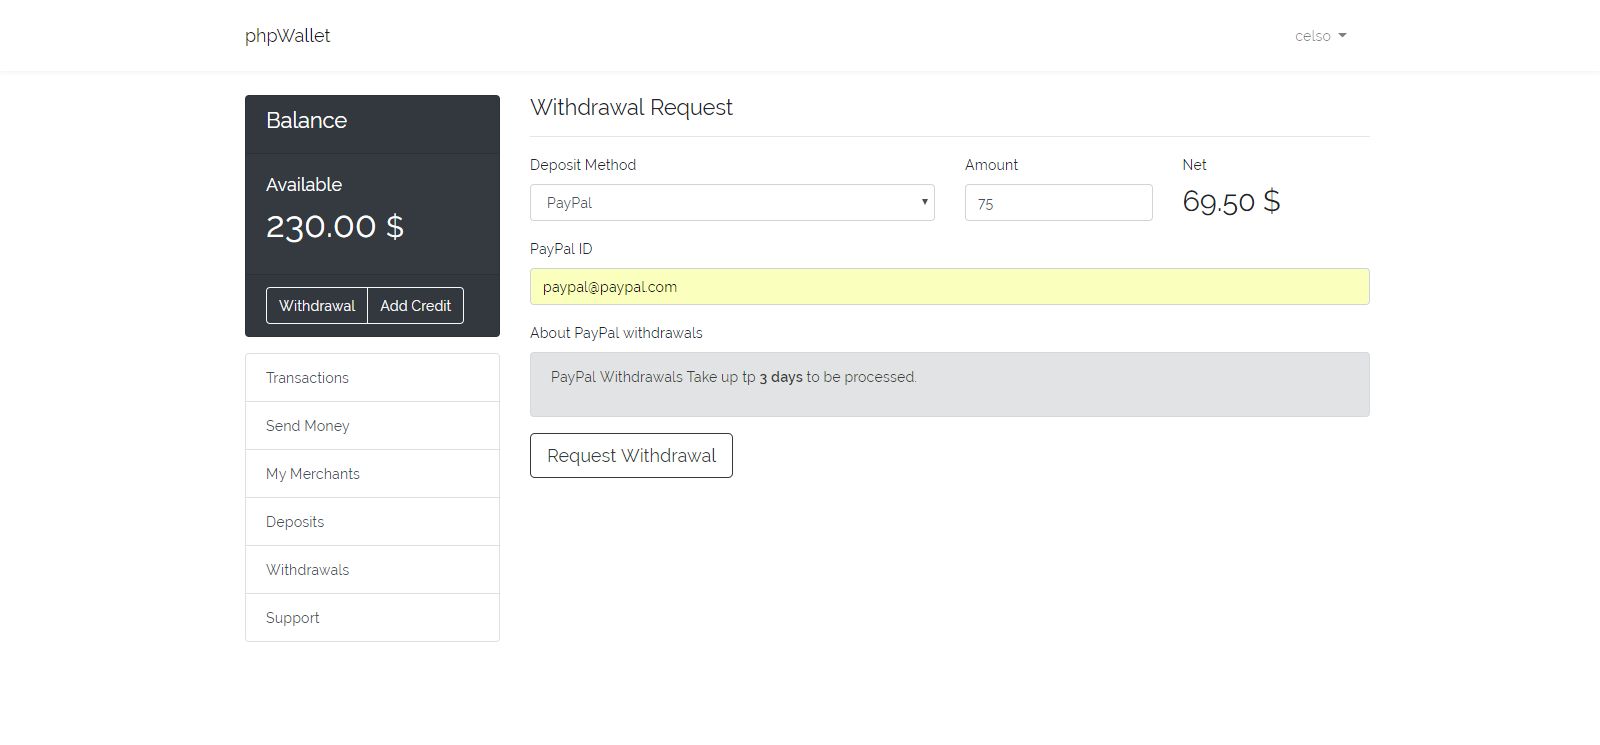Click the Amount input field
1600x745 pixels.
(1058, 203)
